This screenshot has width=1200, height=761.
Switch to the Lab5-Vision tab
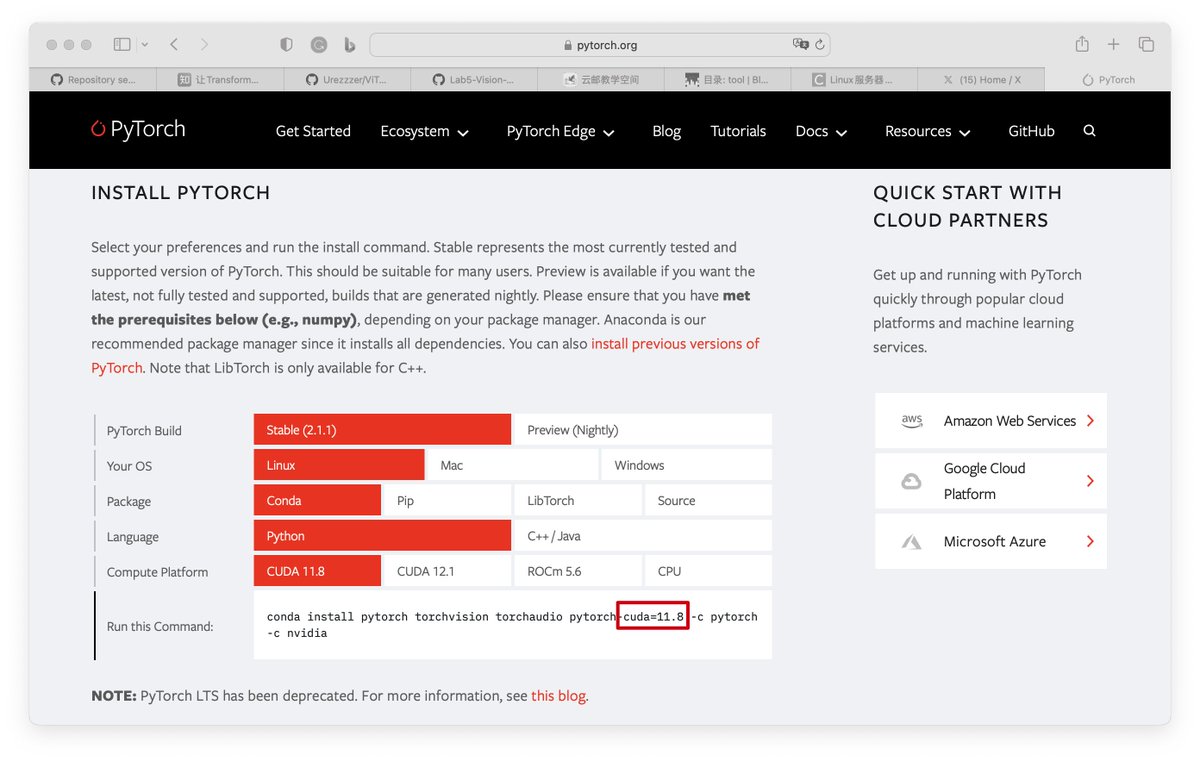point(474,79)
